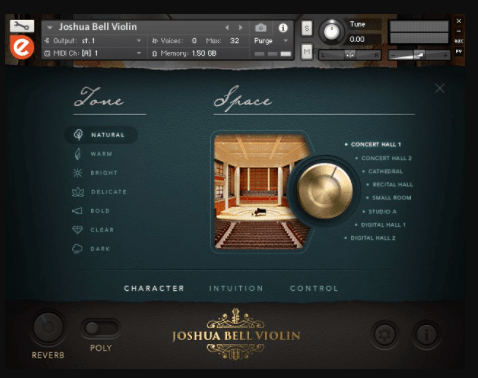Viewport: 478px width, 378px height.
Task: Click the lotus icon beside Delicate
Action: (x=78, y=192)
